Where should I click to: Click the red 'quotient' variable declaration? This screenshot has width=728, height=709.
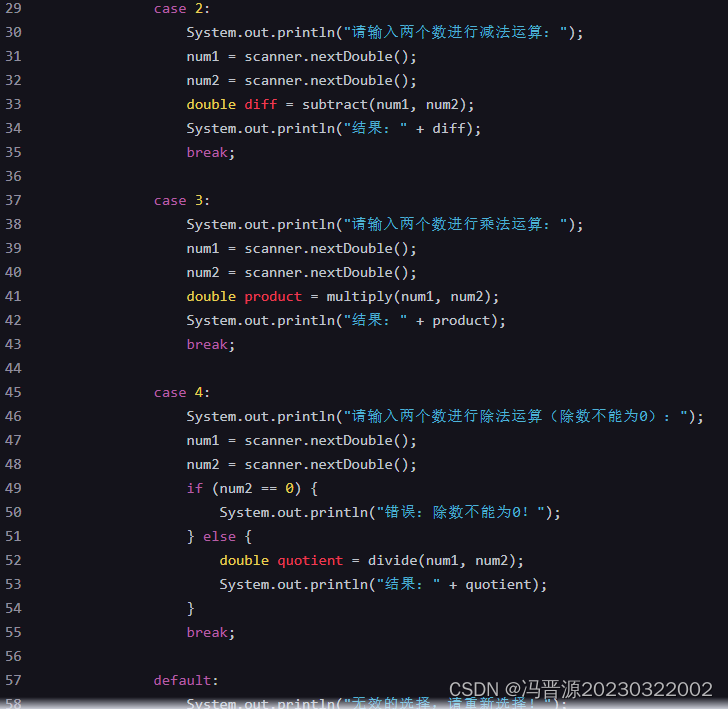pos(310,561)
